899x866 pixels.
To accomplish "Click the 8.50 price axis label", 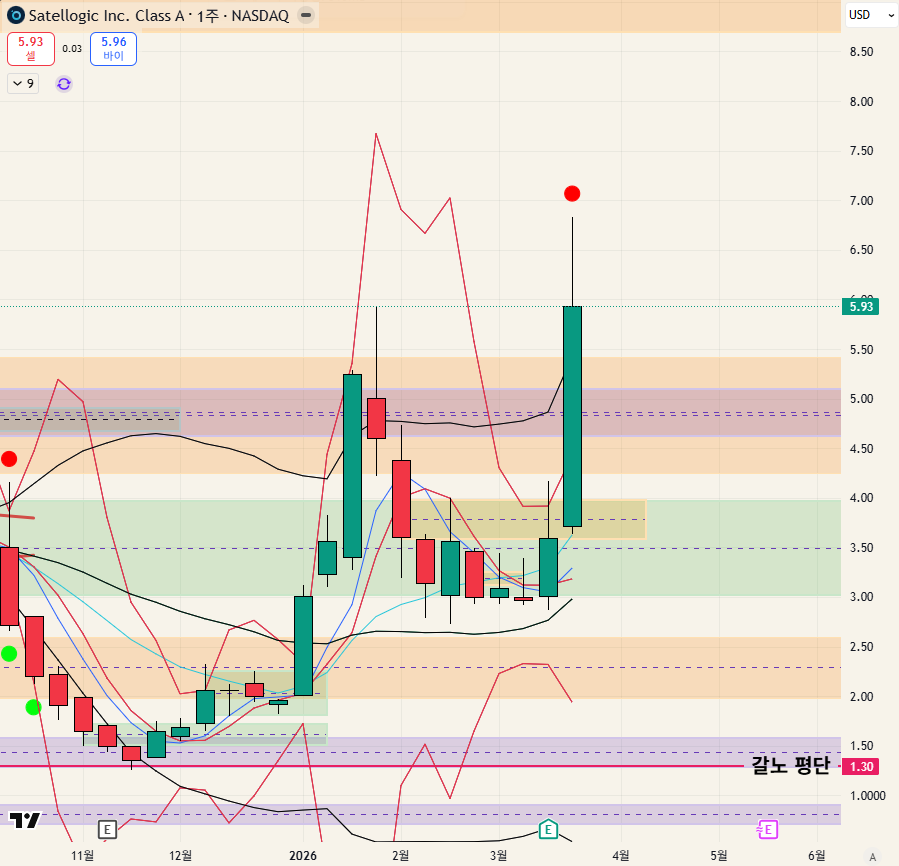I will click(861, 52).
